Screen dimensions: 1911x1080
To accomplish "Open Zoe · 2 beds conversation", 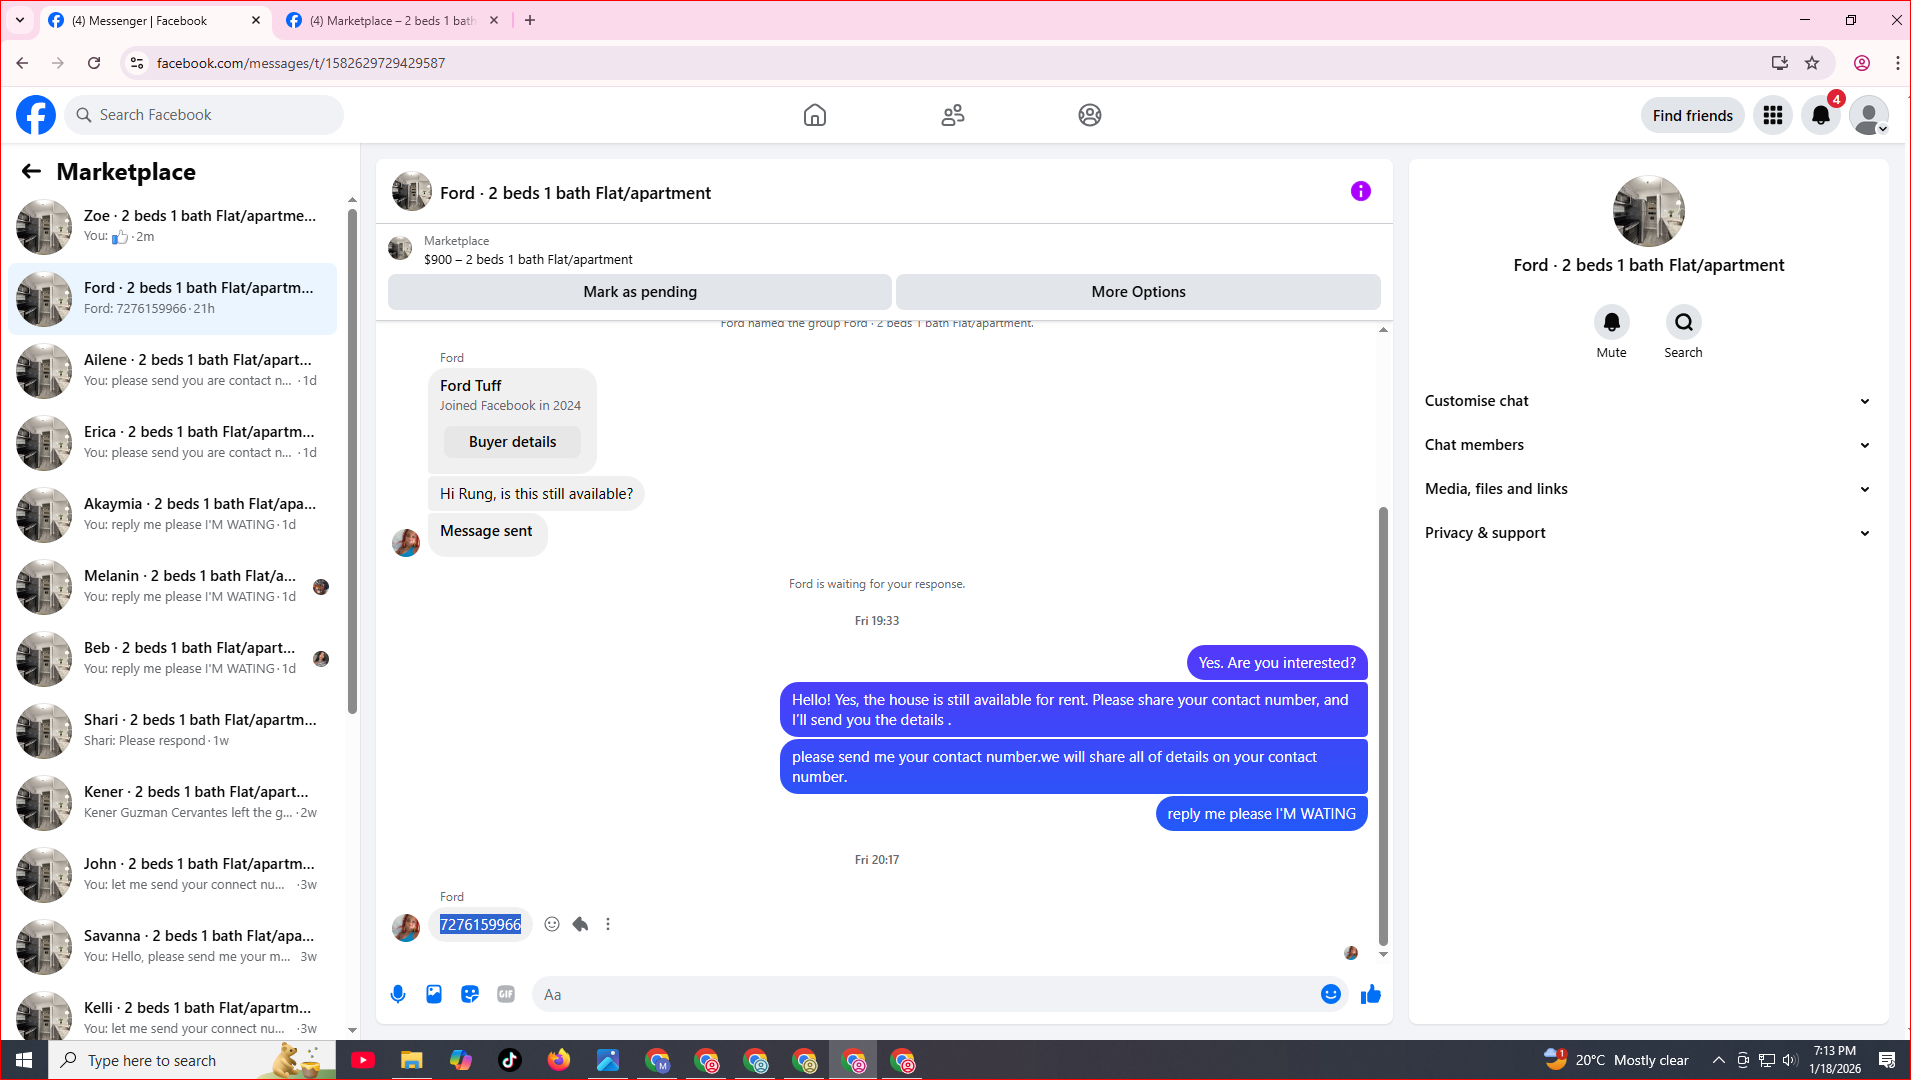I will [x=173, y=226].
